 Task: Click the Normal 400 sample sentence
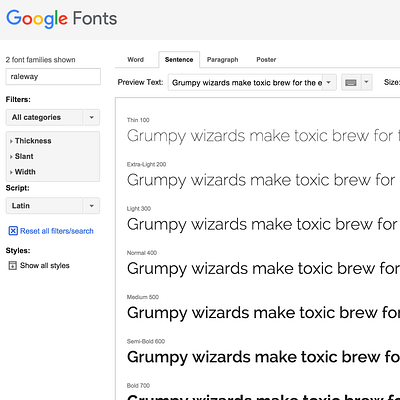[x=263, y=269]
